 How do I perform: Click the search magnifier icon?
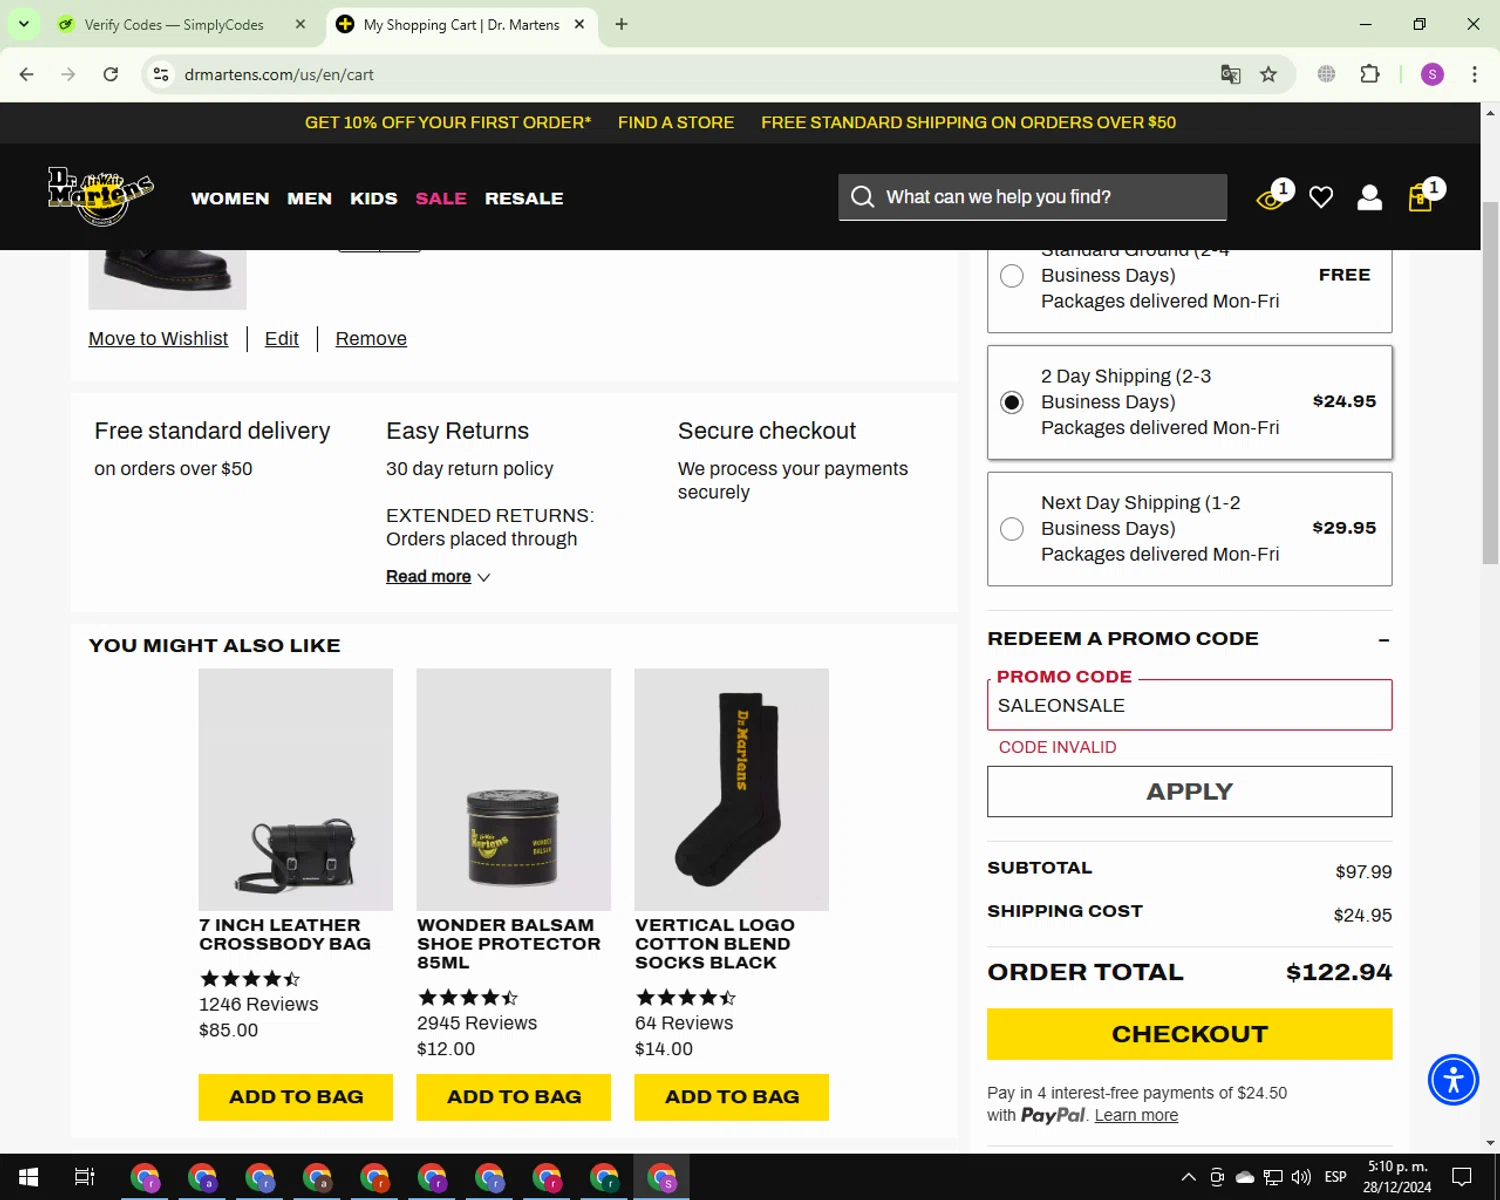click(x=862, y=197)
